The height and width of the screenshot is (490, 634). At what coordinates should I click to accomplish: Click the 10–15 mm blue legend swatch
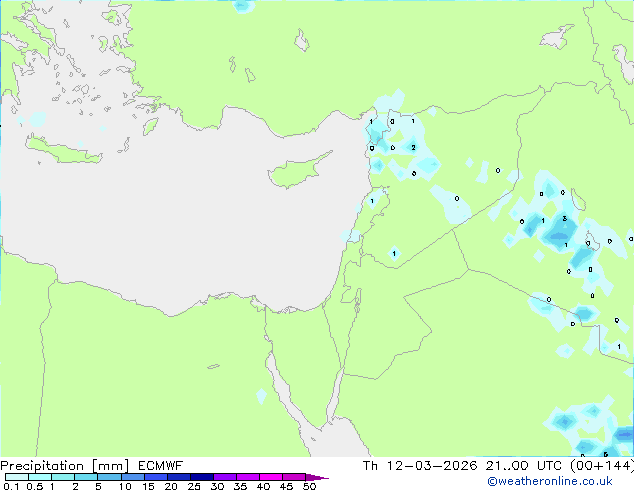click(x=132, y=477)
